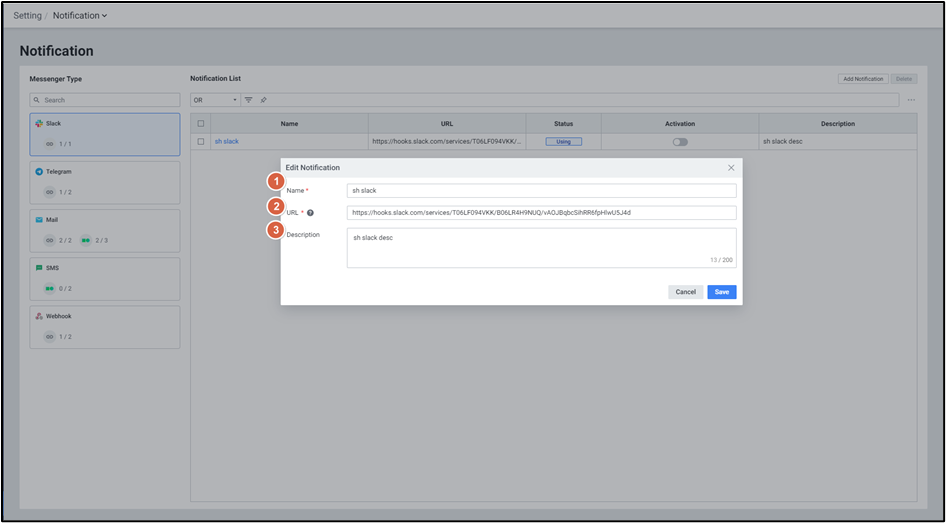Select the SMS messenger type icon

(x=39, y=268)
